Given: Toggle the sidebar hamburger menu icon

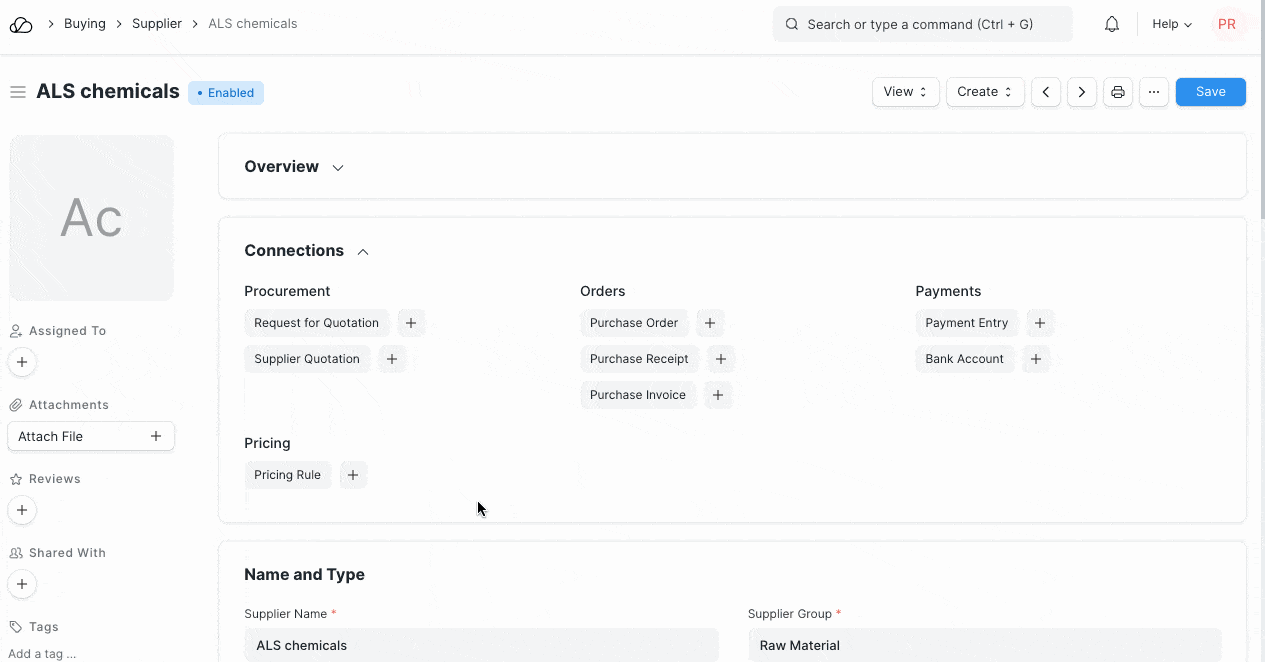Looking at the screenshot, I should [x=17, y=92].
